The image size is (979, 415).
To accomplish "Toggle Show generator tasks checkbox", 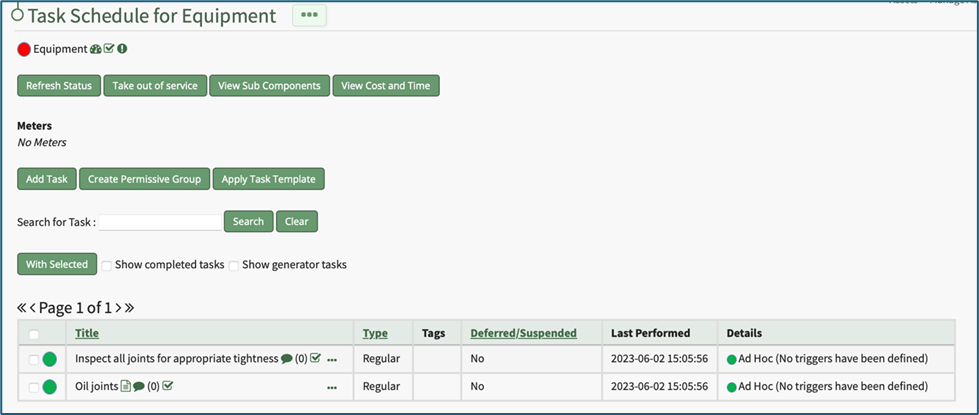I will click(x=234, y=265).
